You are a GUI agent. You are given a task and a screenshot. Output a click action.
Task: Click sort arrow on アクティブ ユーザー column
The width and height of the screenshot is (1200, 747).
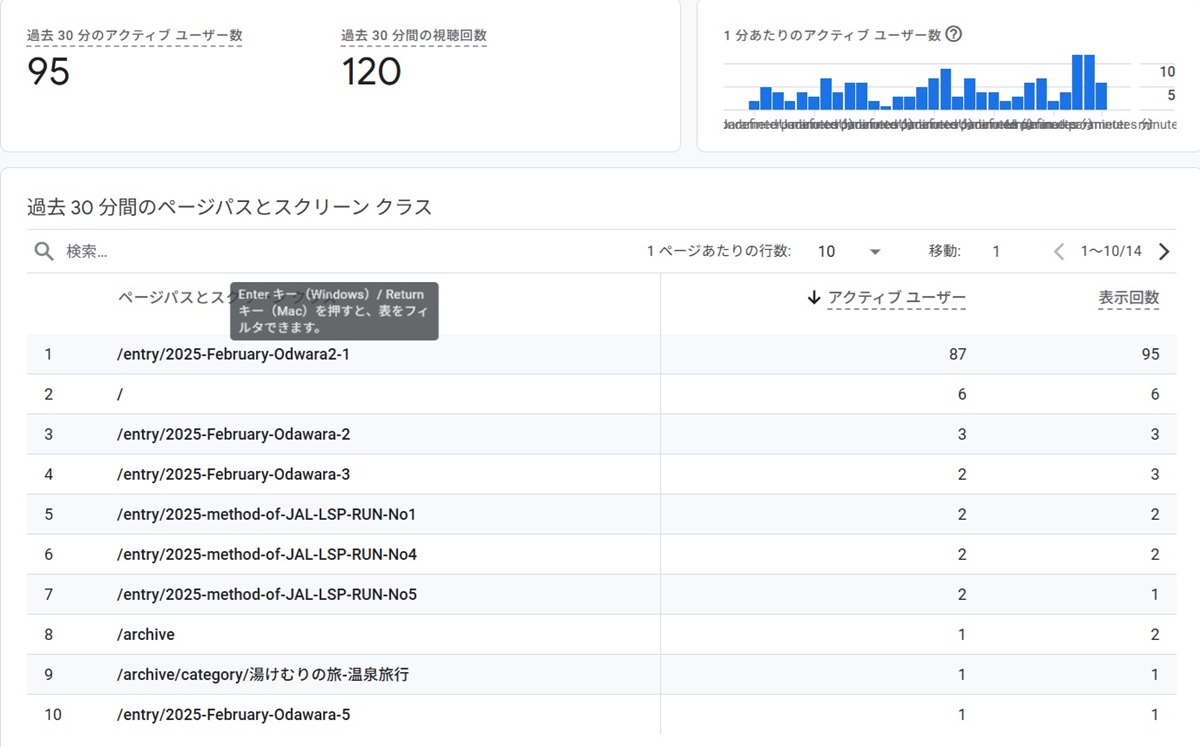pos(814,298)
